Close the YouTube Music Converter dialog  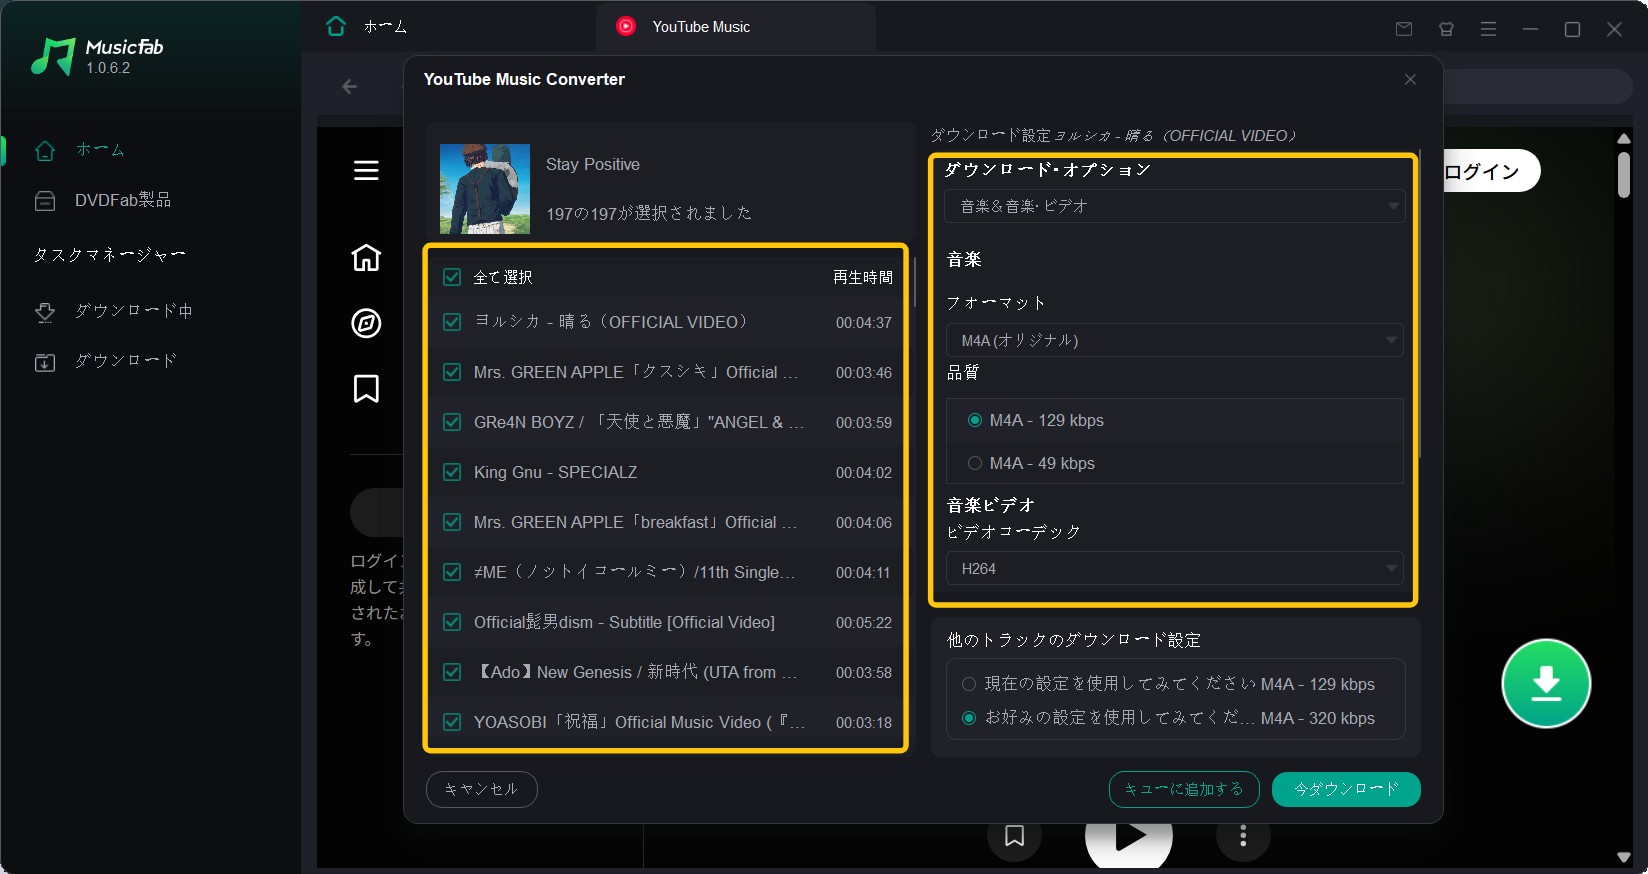point(1410,79)
